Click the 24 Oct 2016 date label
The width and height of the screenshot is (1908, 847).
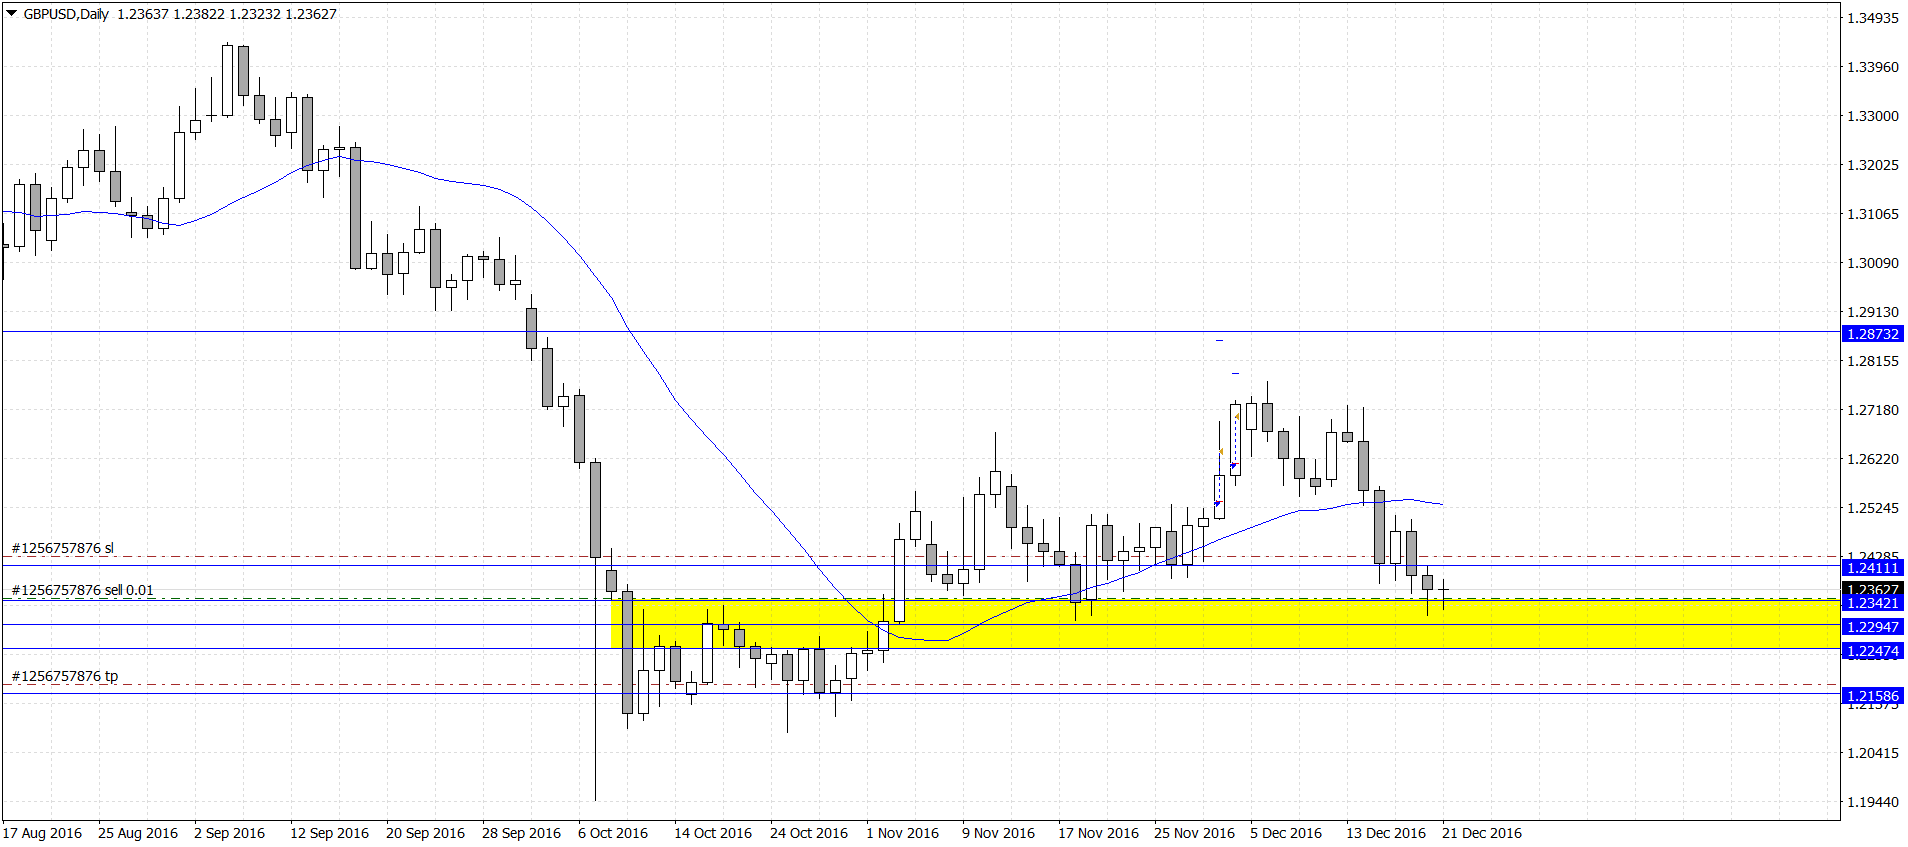click(809, 833)
